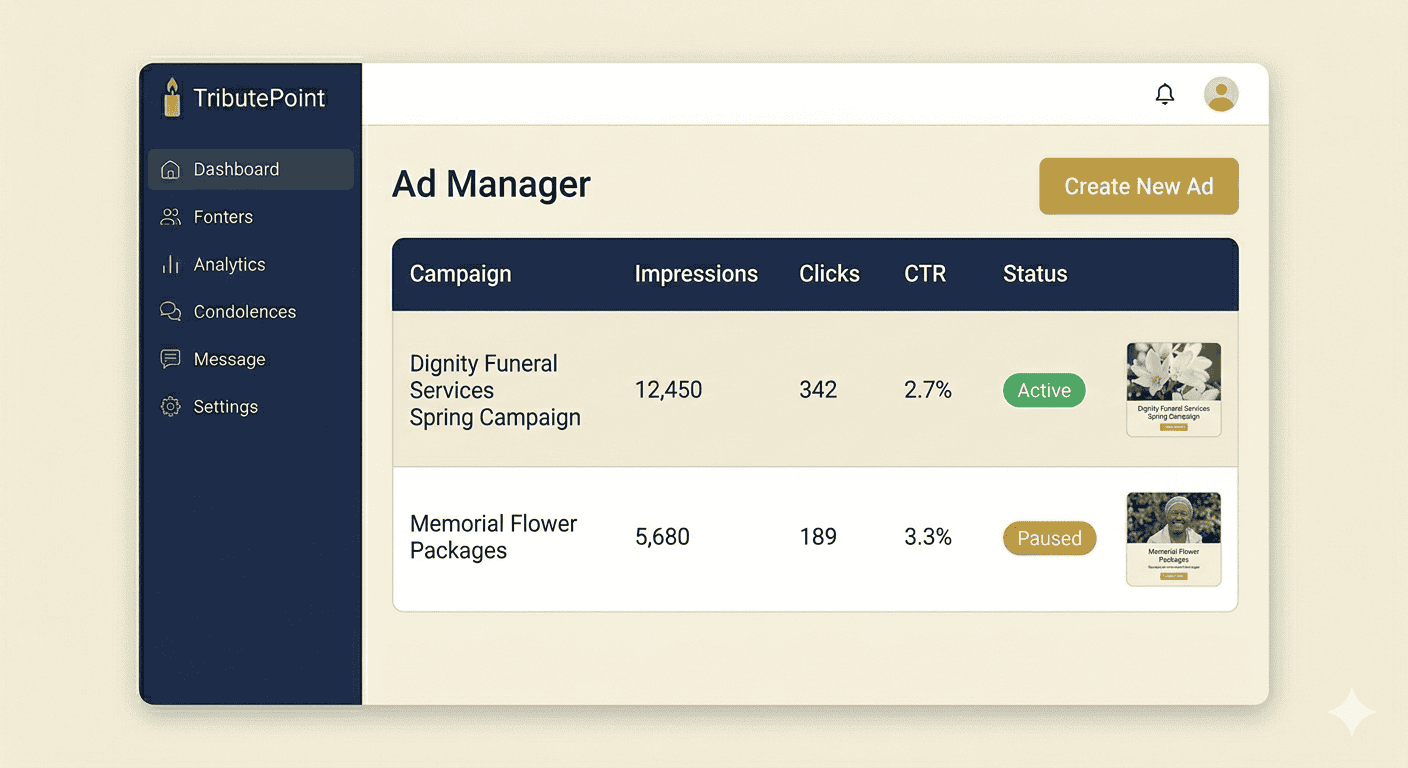Click the Analytics bar chart icon
Screen dimensions: 1408x768
[170, 264]
